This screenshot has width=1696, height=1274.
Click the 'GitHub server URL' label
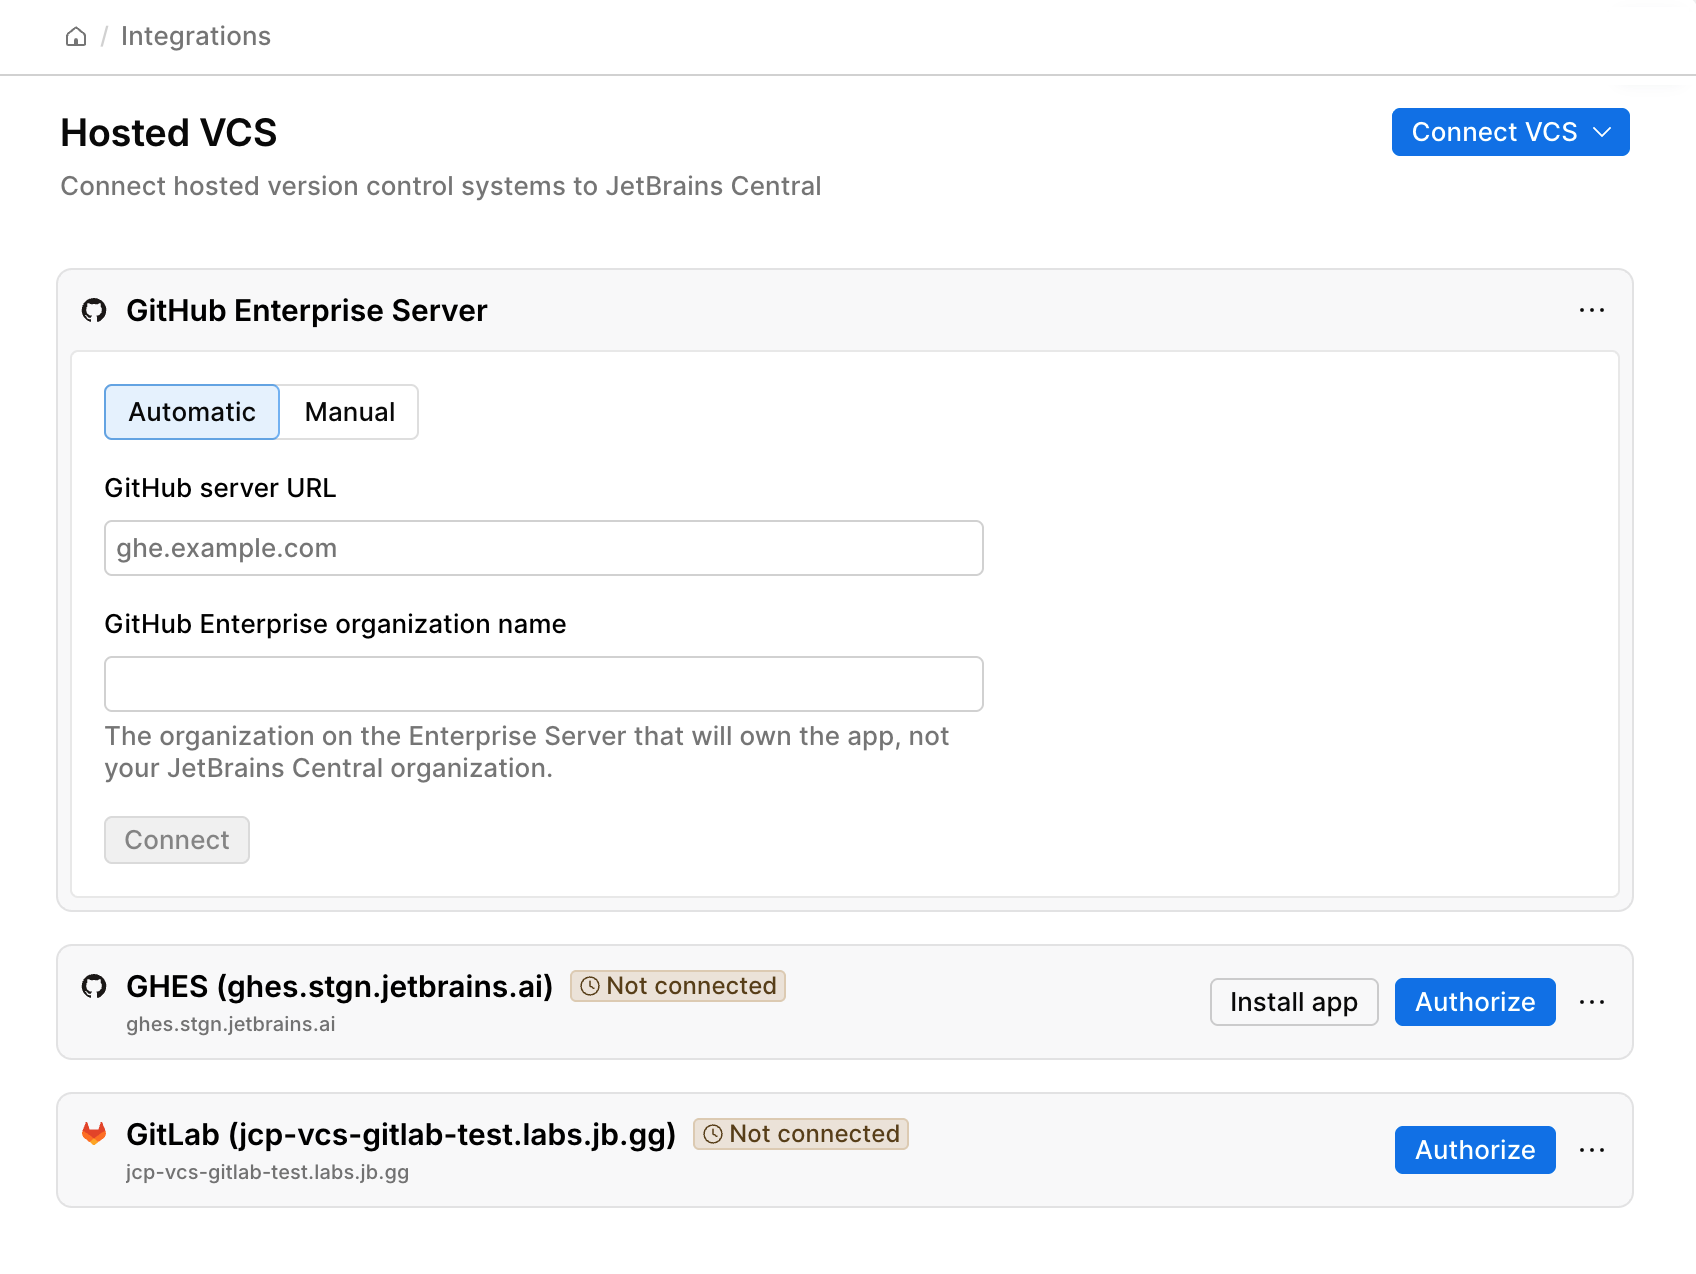[x=221, y=488]
